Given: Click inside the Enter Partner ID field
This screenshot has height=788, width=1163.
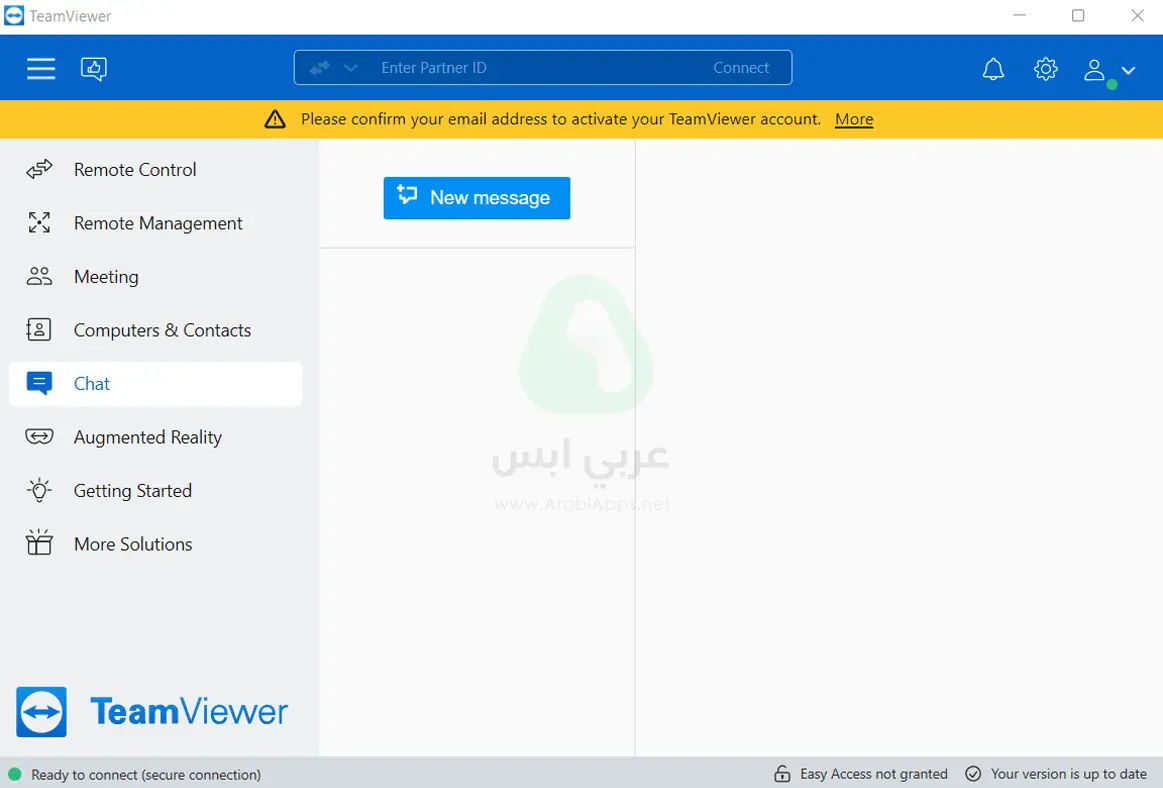Looking at the screenshot, I should [500, 67].
